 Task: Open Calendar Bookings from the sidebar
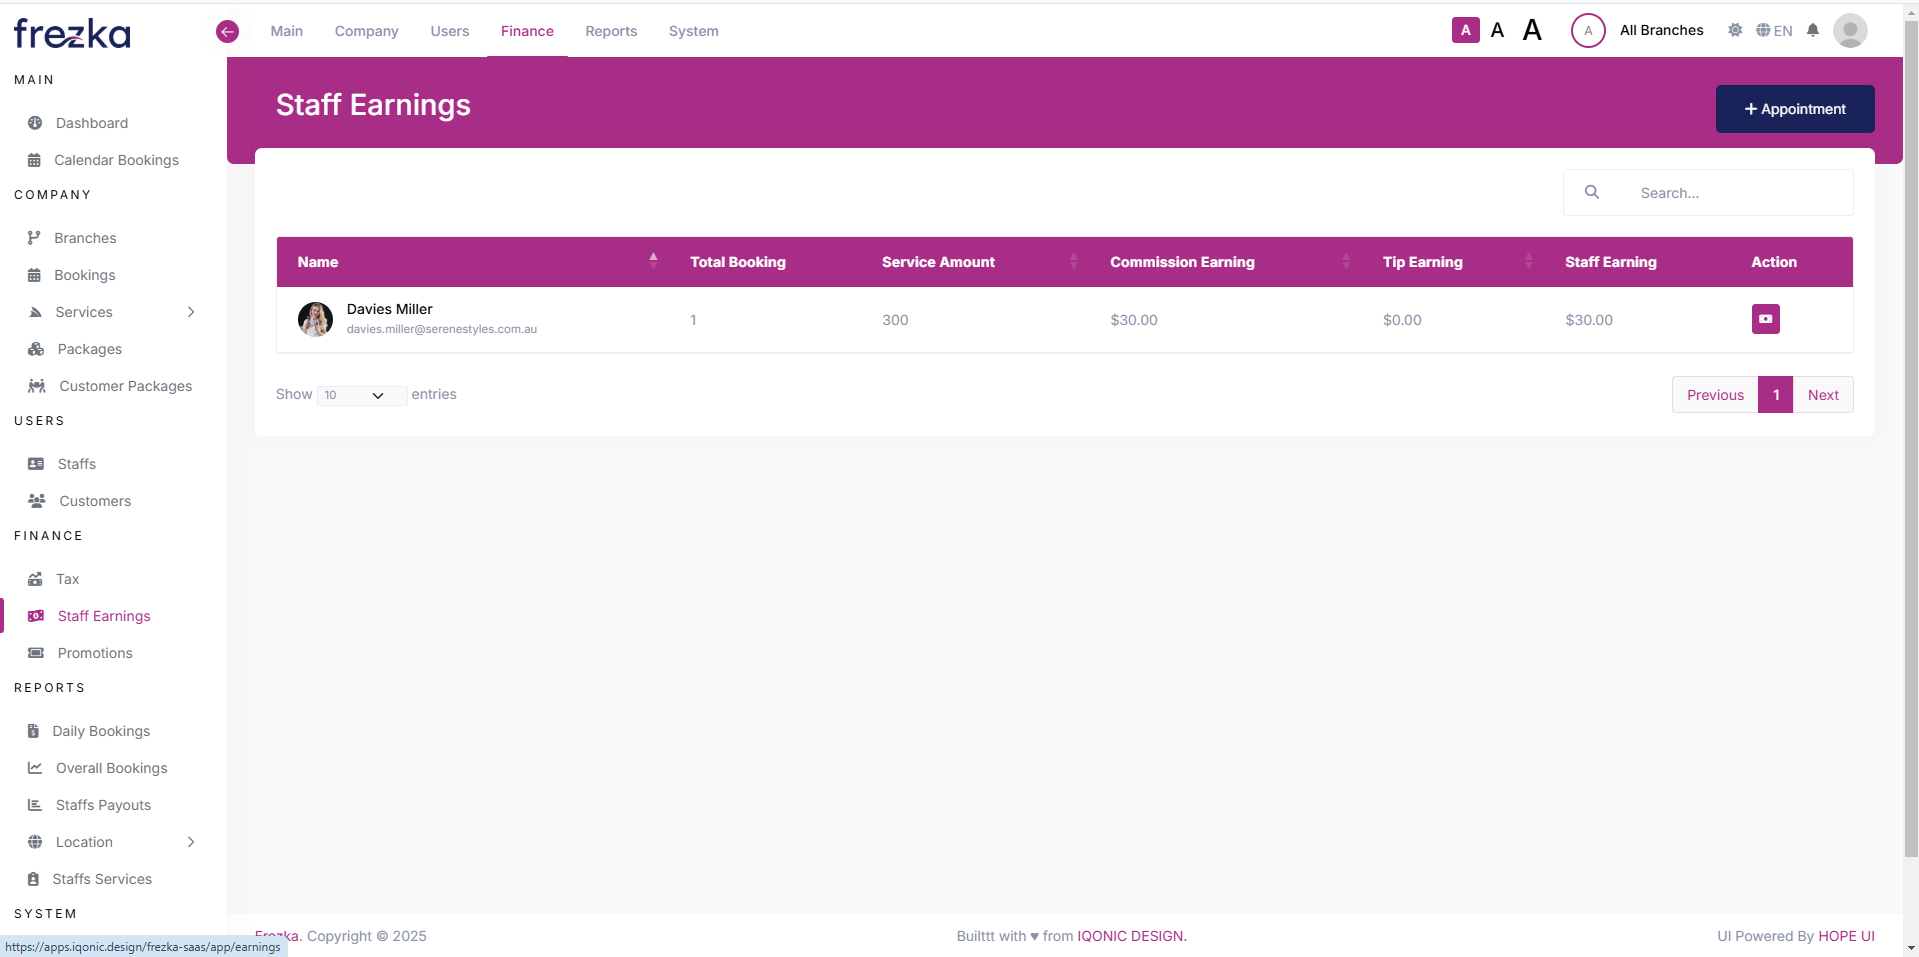click(115, 159)
